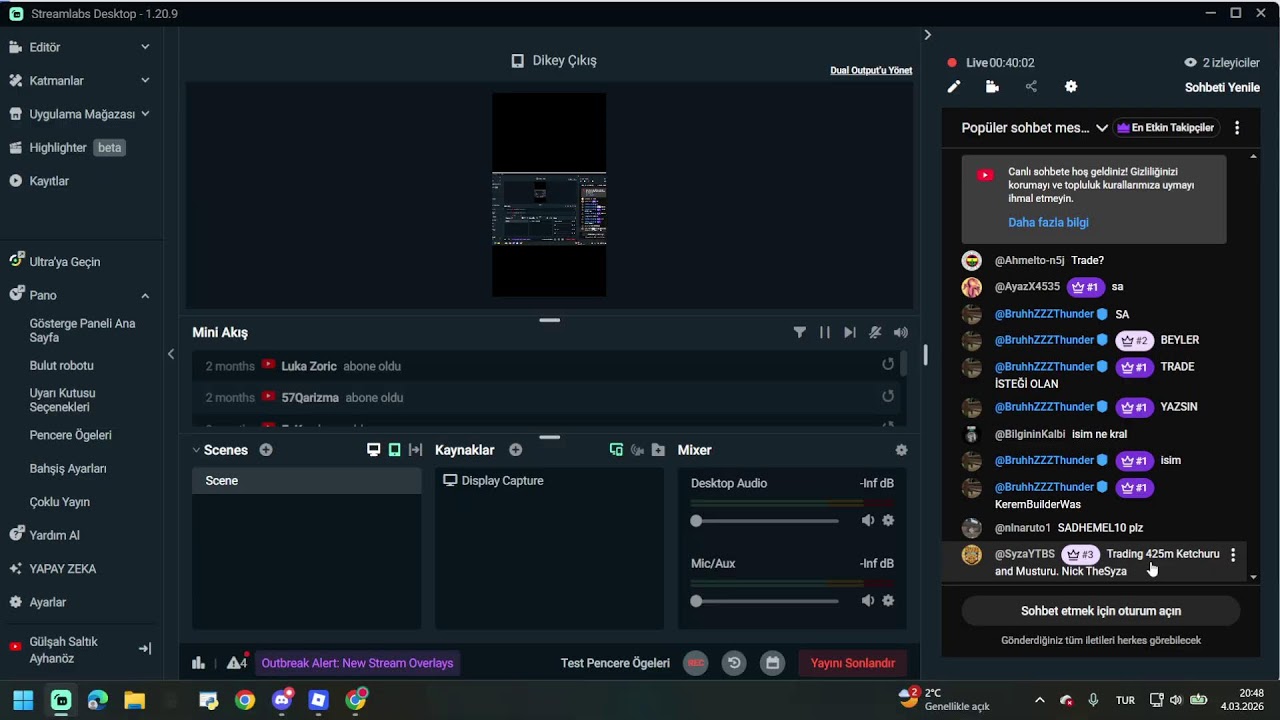Toggle the Mini Akış volume speaker
The image size is (1280, 720).
pyautogui.click(x=900, y=332)
